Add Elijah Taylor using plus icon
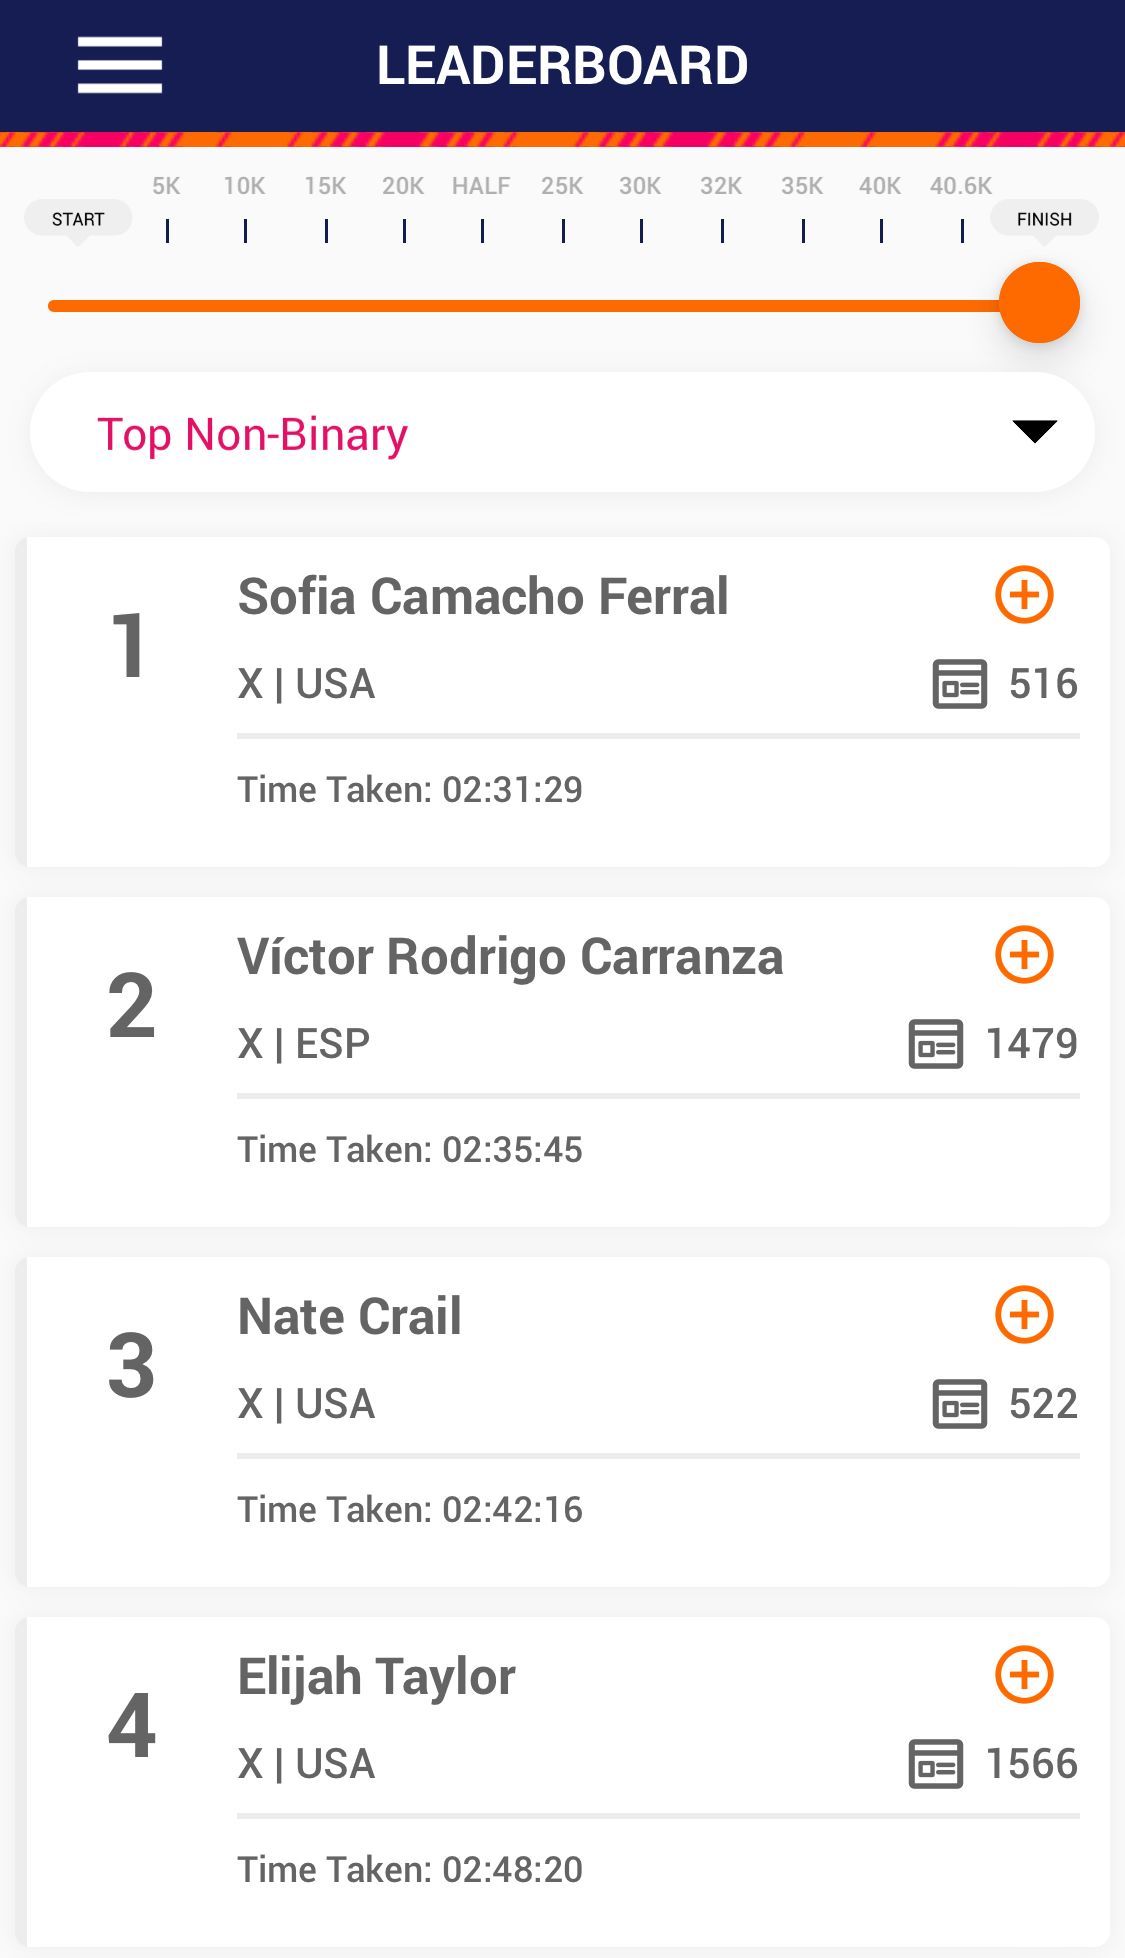This screenshot has height=1958, width=1125. coord(1024,1675)
